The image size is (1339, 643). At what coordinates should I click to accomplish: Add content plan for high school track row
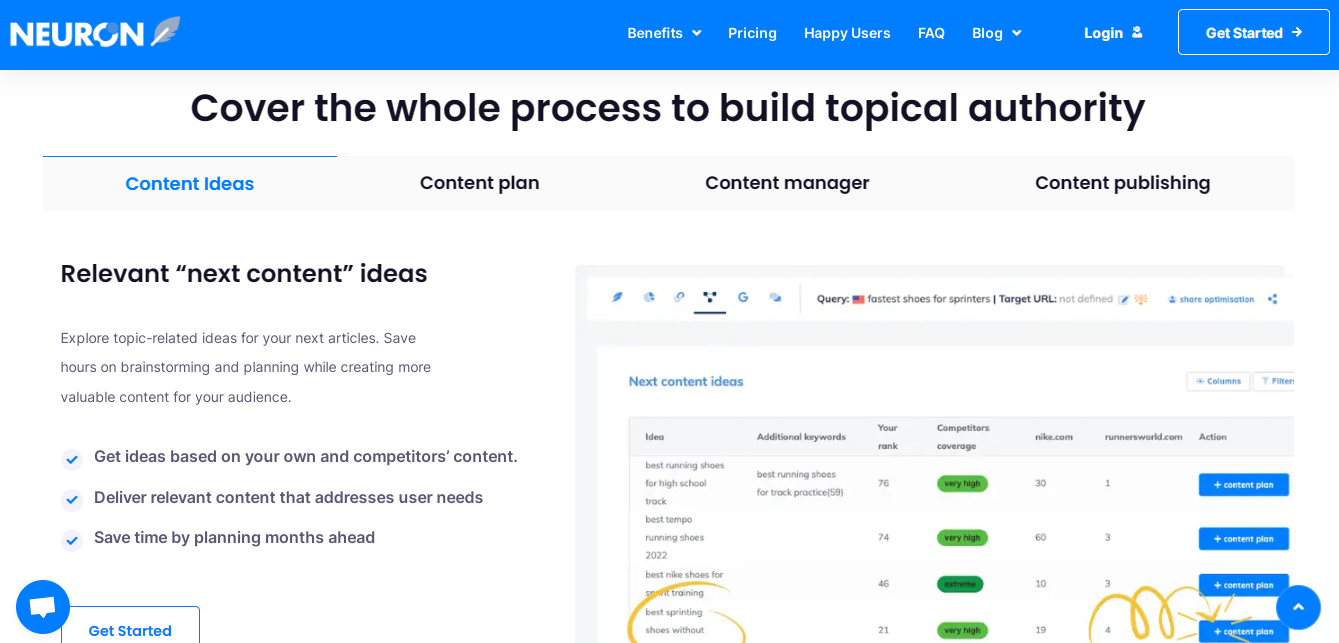tap(1243, 484)
